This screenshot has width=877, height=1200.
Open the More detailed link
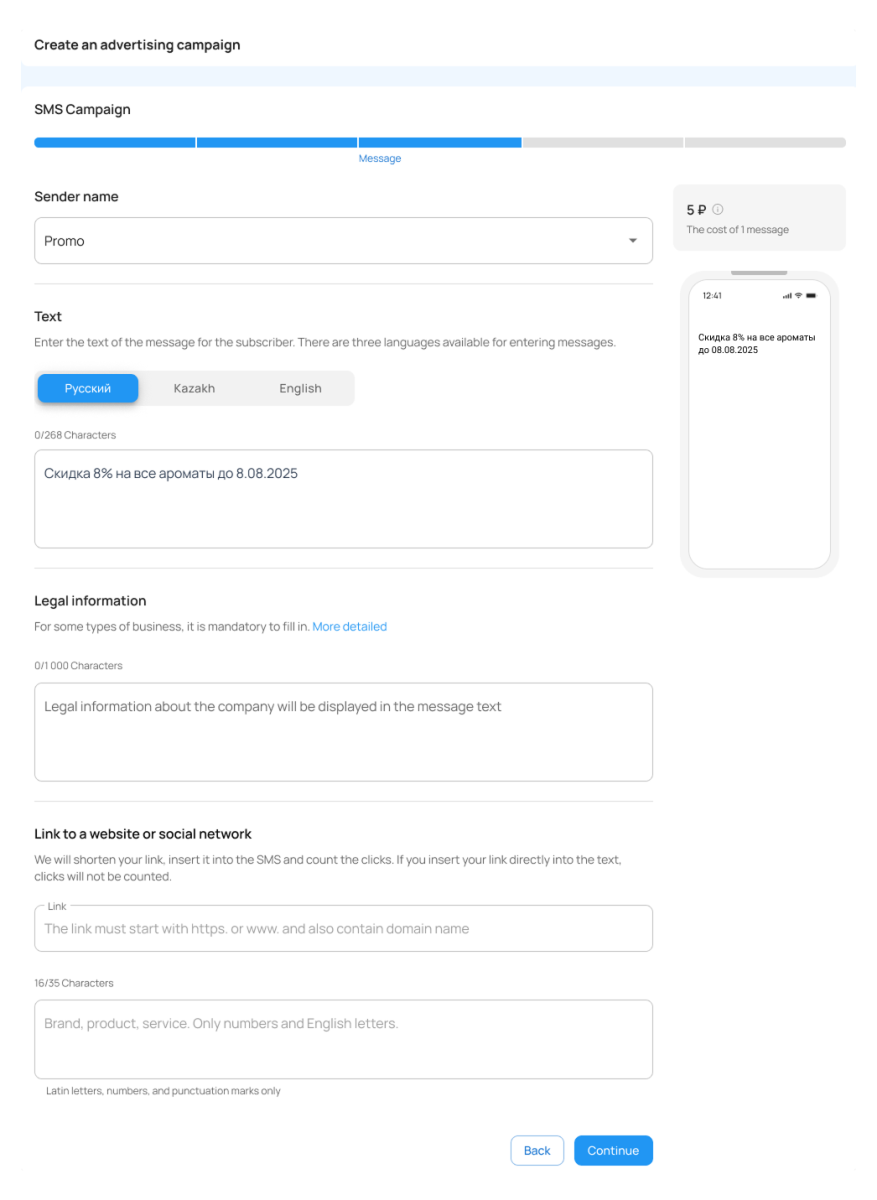tap(349, 627)
